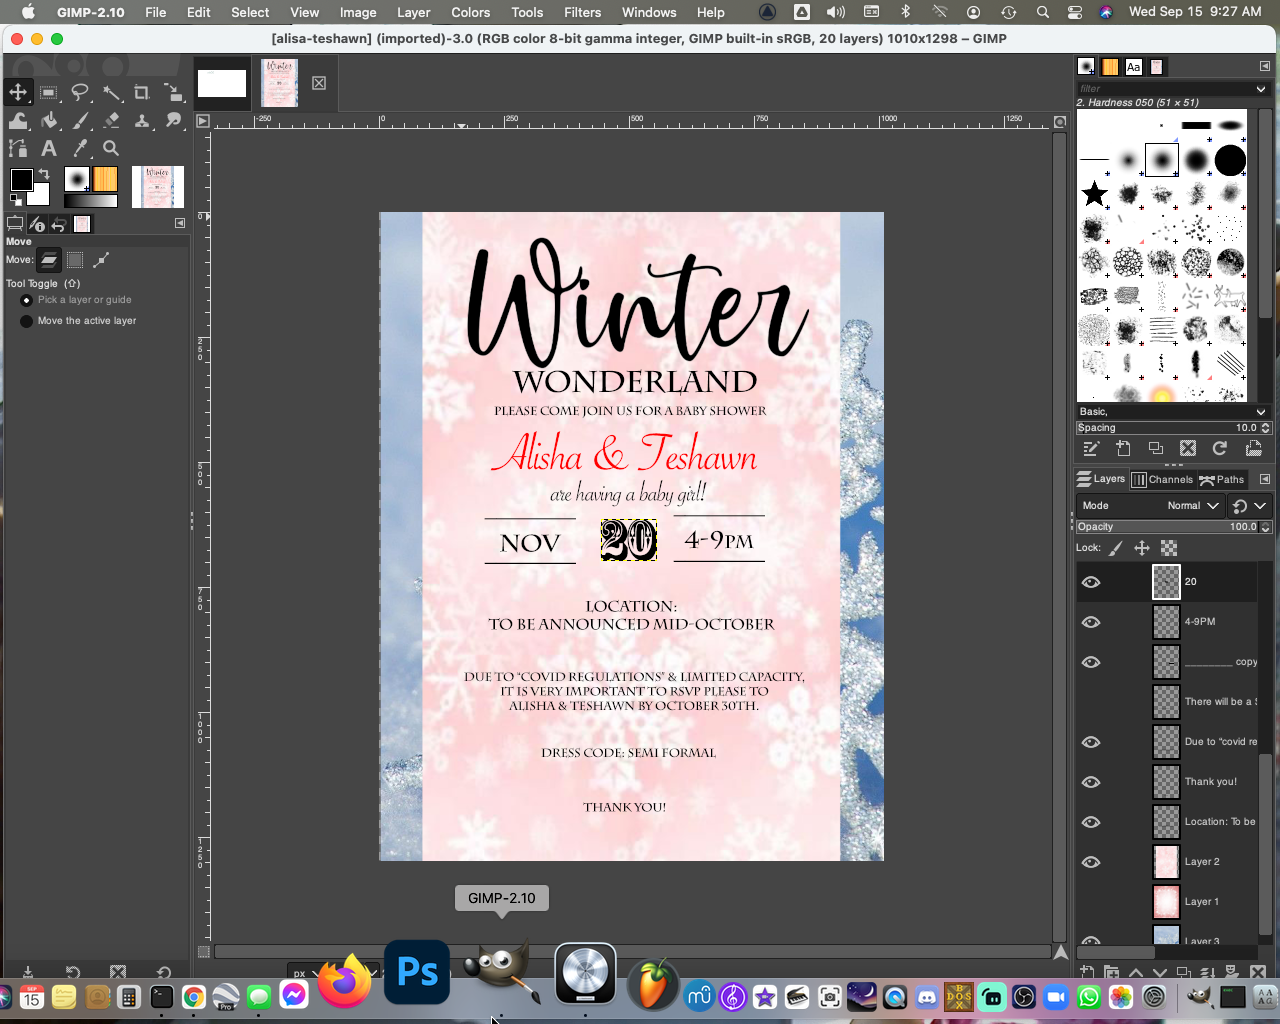
Task: Open the Layers dock configuration menu arrow
Action: coord(1264,479)
